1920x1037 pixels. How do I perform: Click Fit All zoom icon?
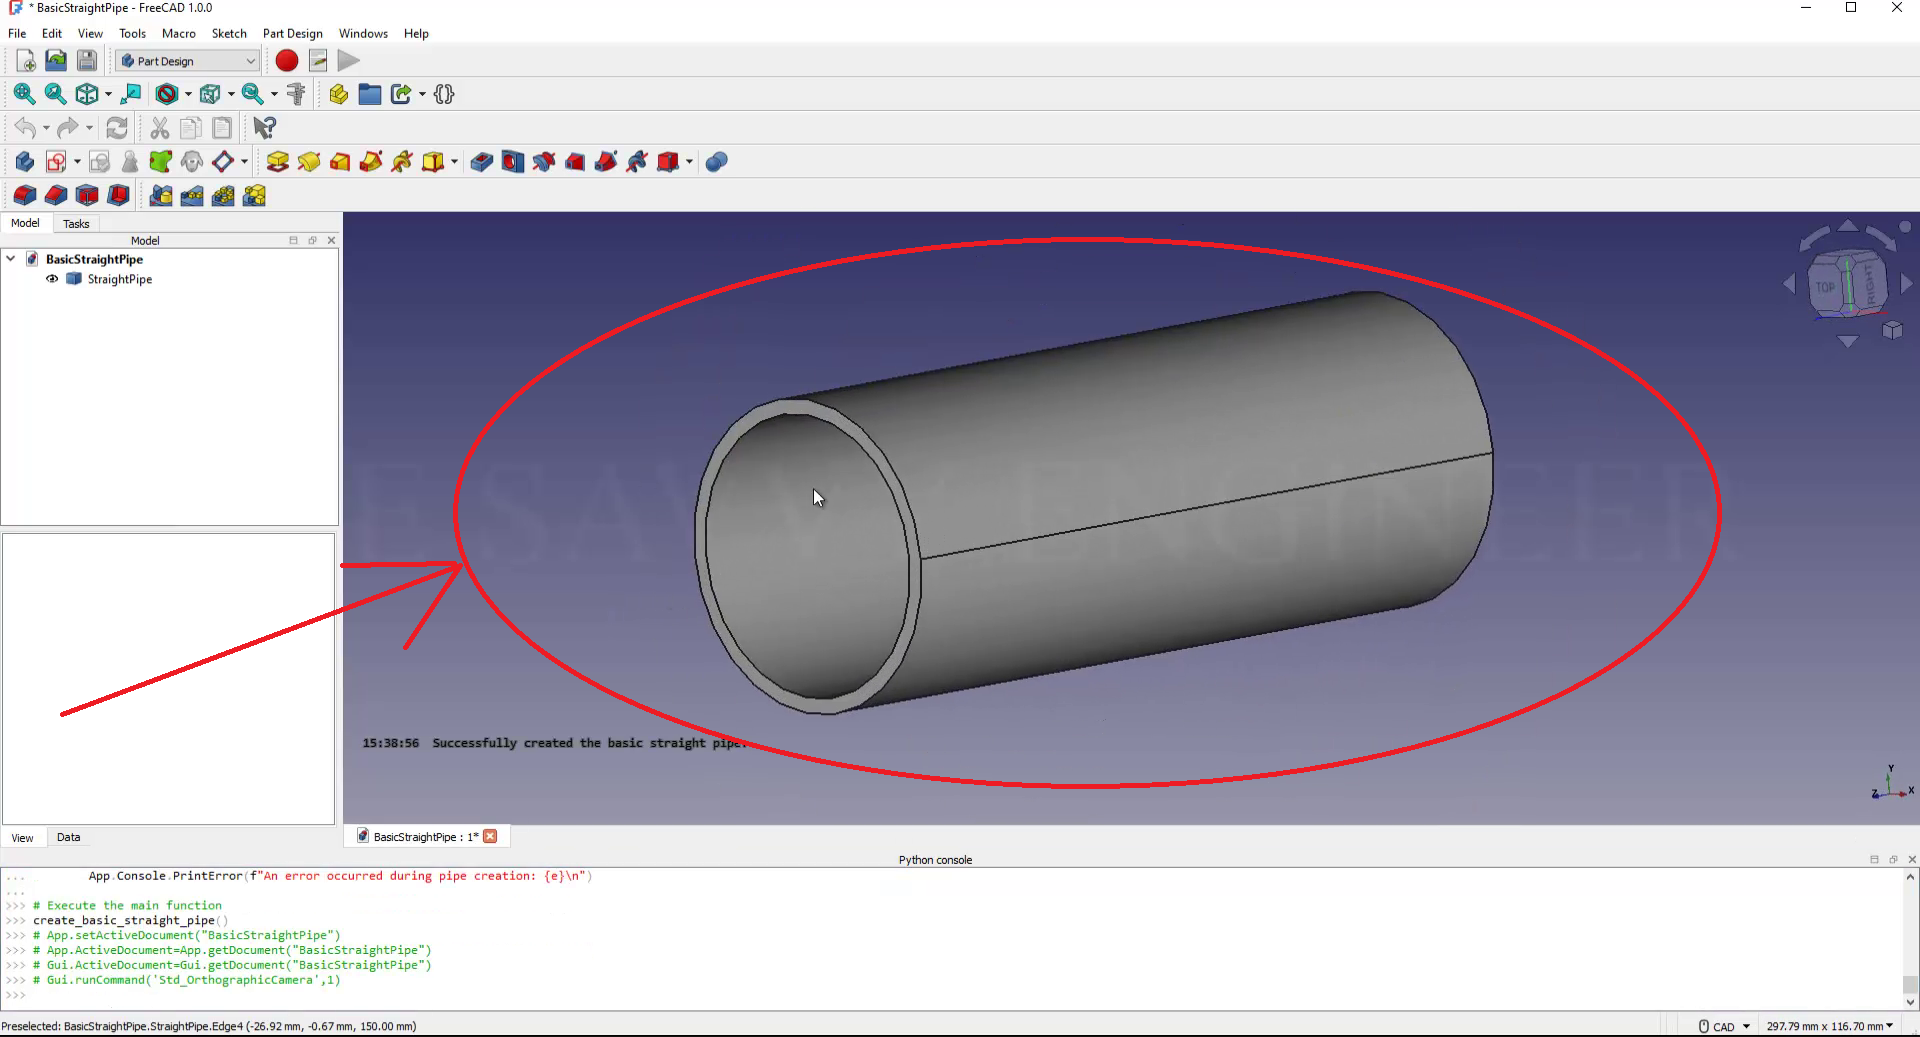[x=24, y=94]
